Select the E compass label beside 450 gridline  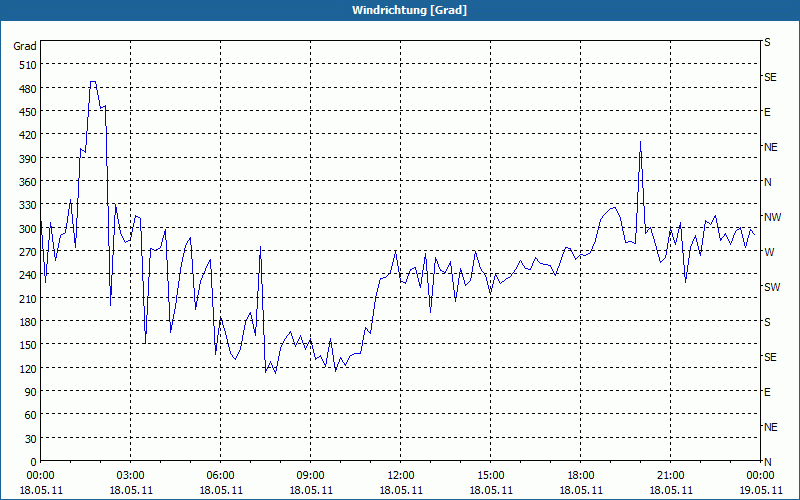pos(767,112)
